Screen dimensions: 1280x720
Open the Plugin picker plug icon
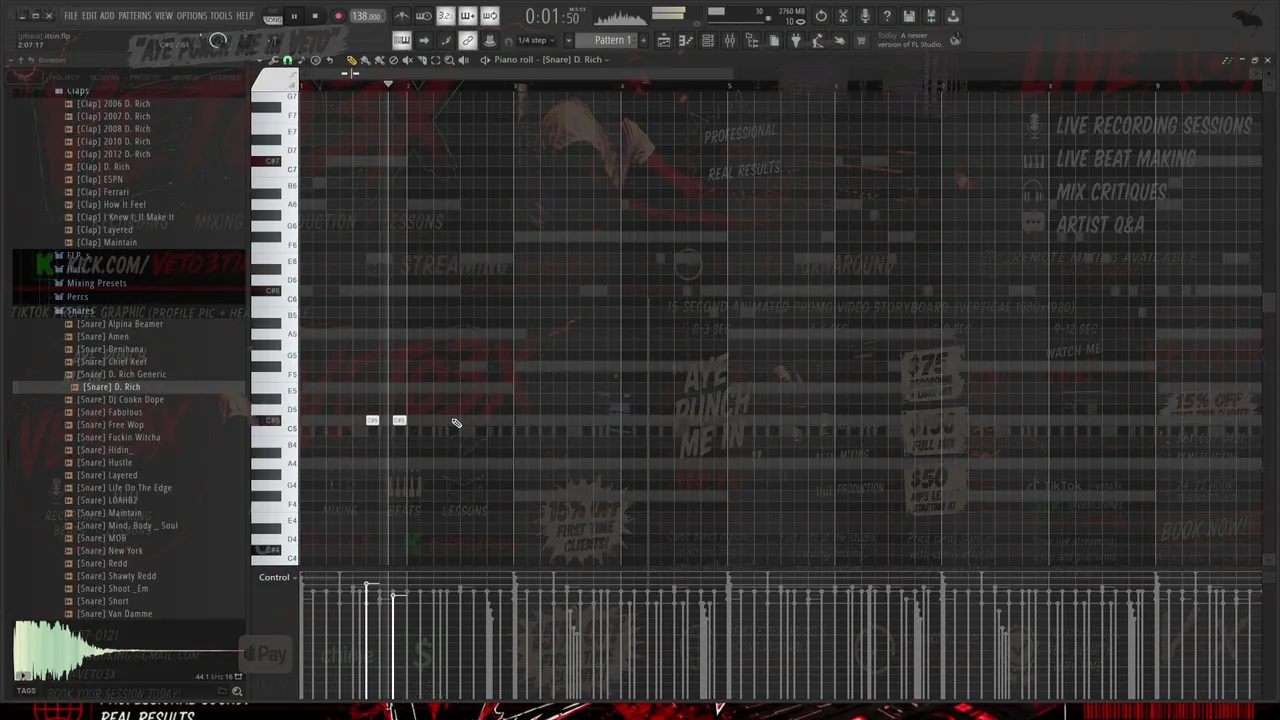796,40
